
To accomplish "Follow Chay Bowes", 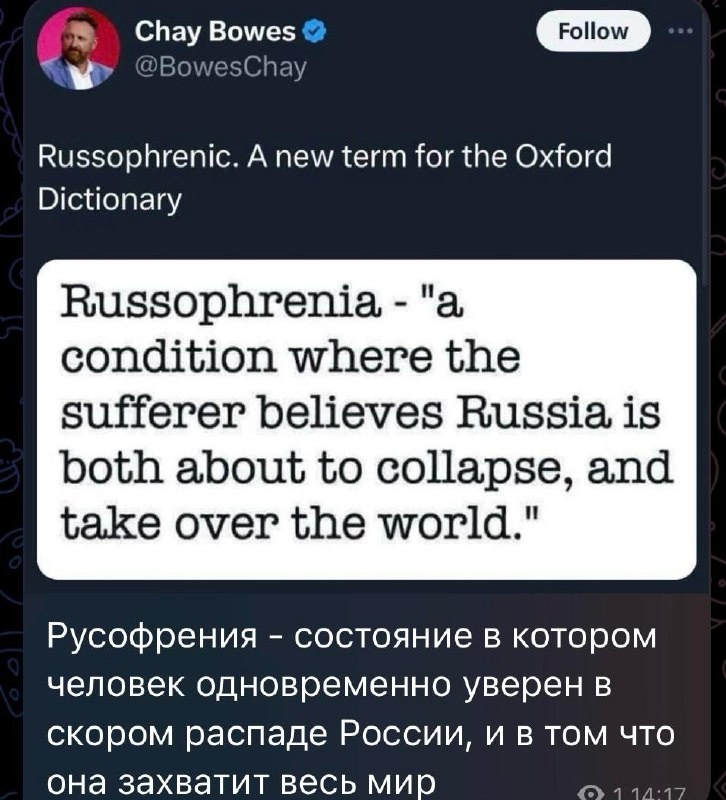I will 593,32.
